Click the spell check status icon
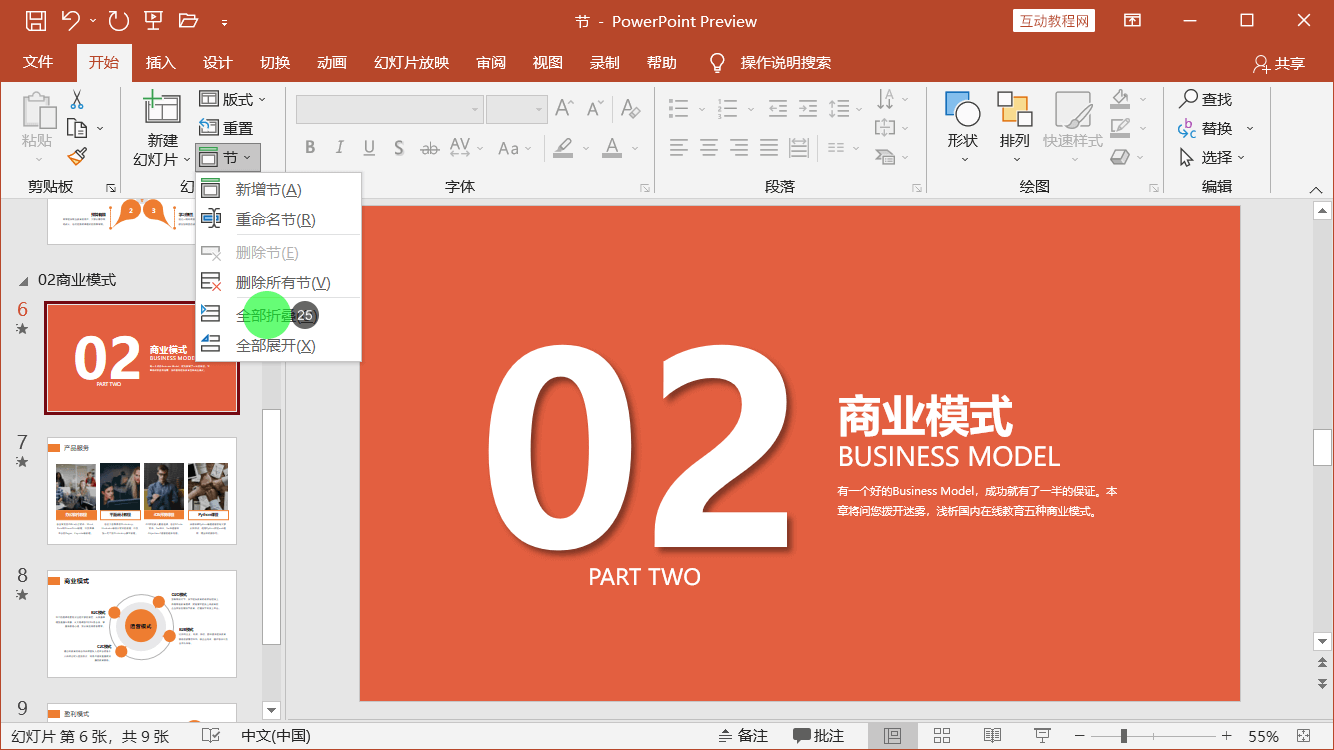The height and width of the screenshot is (750, 1334). pyautogui.click(x=211, y=736)
